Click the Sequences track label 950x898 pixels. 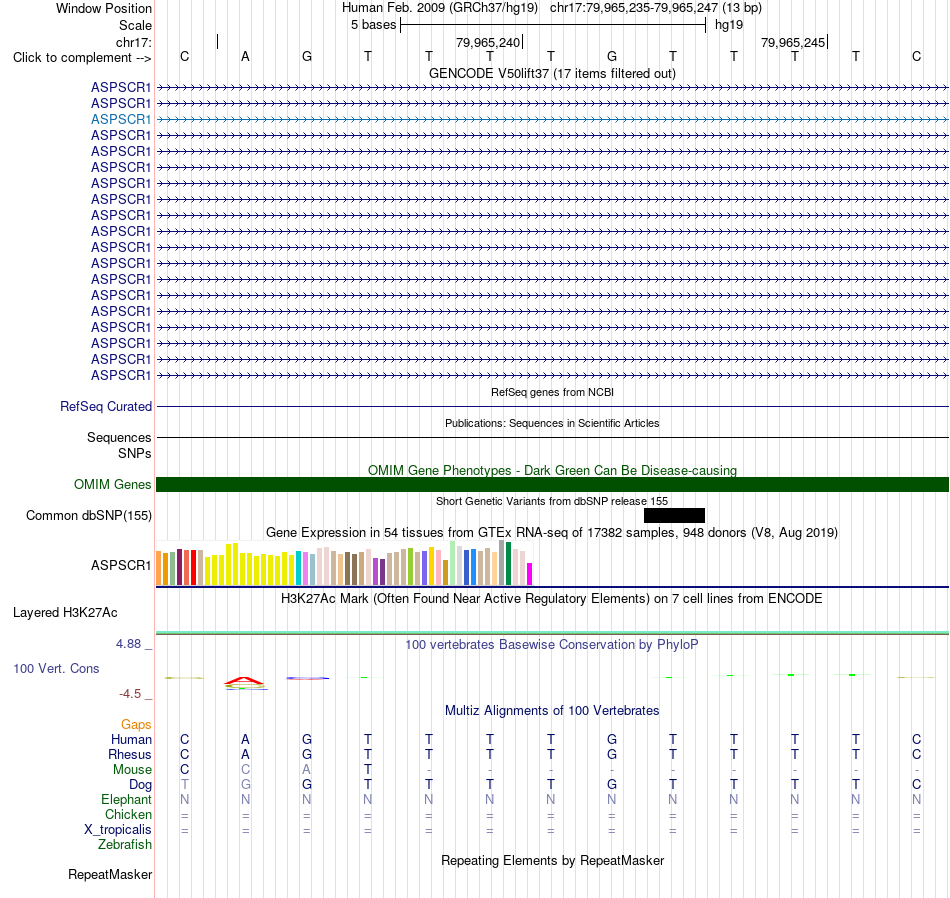[x=119, y=437]
